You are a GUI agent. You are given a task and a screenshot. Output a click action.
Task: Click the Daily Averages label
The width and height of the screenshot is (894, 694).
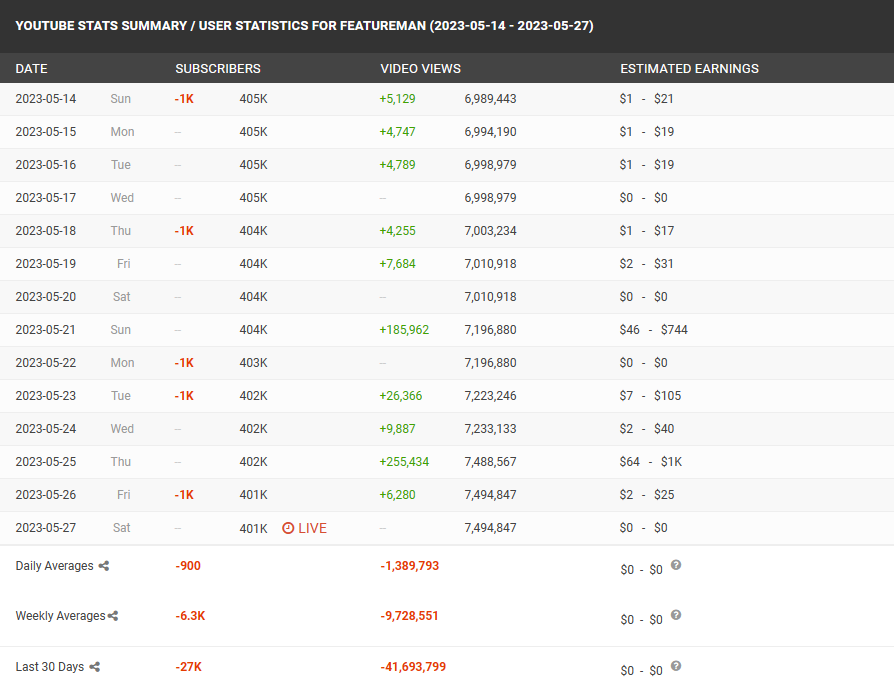54,566
